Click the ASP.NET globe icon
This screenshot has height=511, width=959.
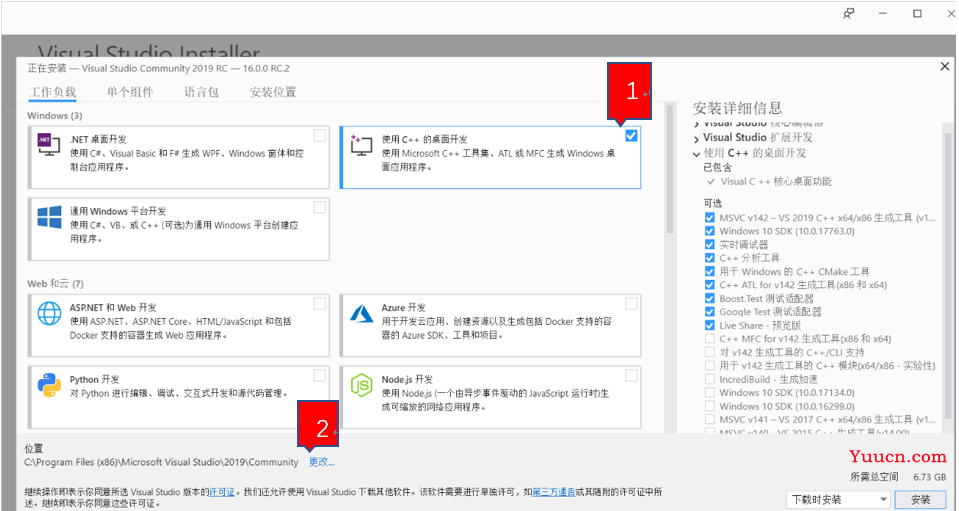(x=49, y=313)
